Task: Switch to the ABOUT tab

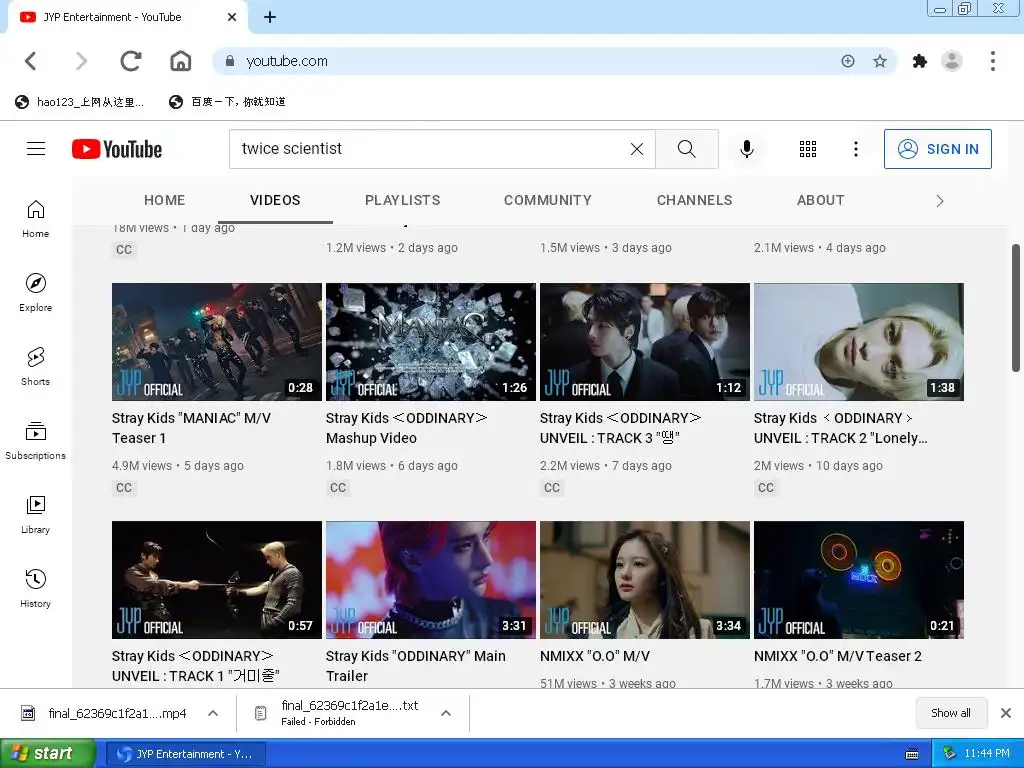Action: click(820, 200)
